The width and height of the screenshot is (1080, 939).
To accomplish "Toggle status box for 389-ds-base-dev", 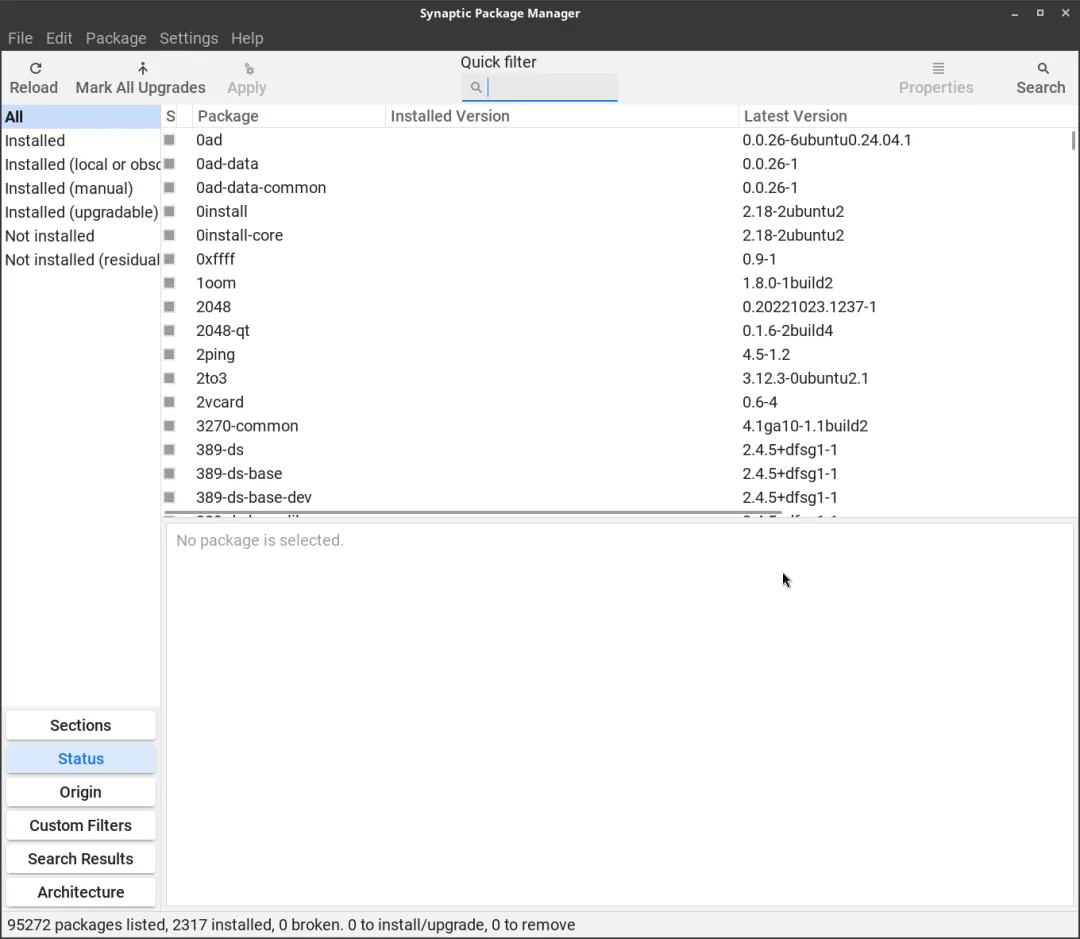I will pyautogui.click(x=169, y=497).
